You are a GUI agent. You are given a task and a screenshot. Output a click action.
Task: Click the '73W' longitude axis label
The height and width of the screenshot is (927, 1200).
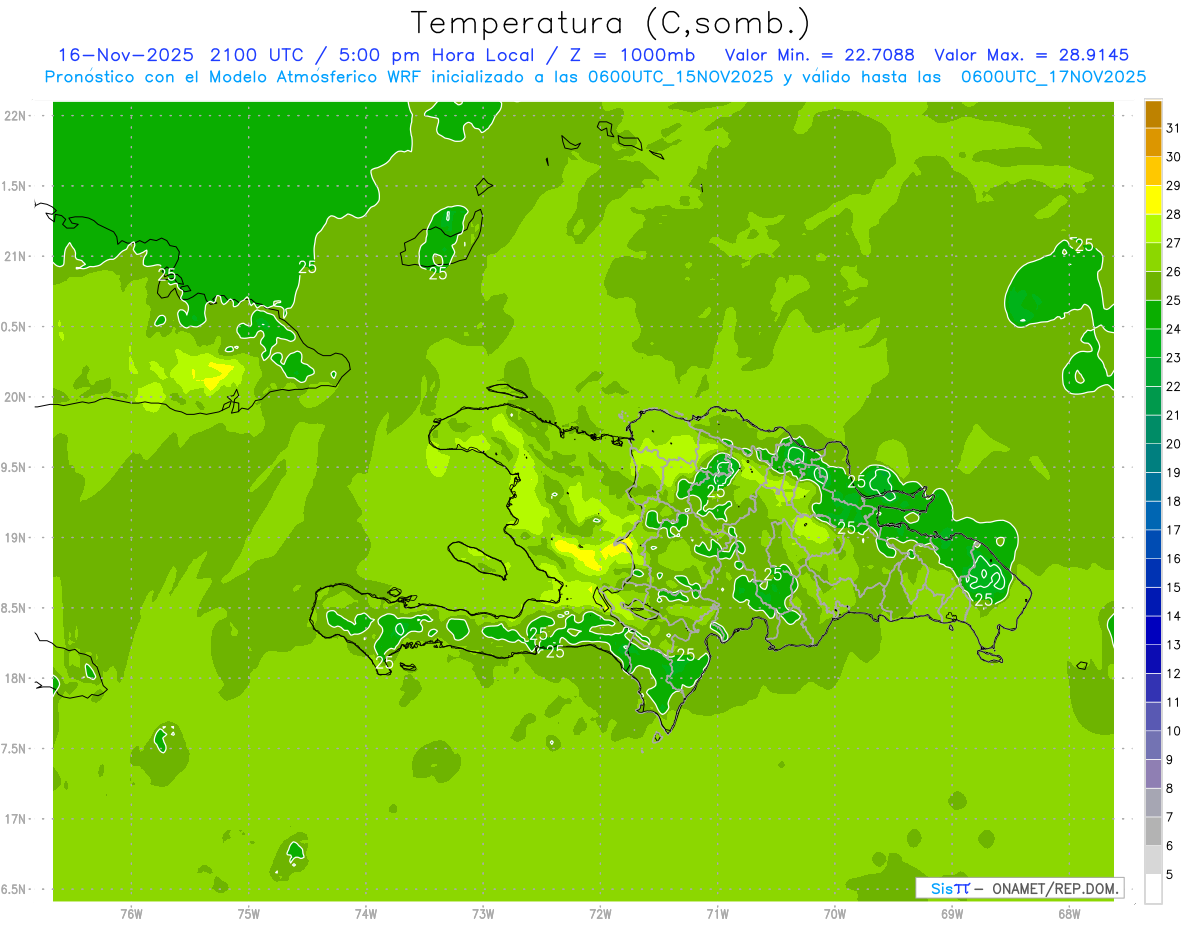click(x=483, y=913)
